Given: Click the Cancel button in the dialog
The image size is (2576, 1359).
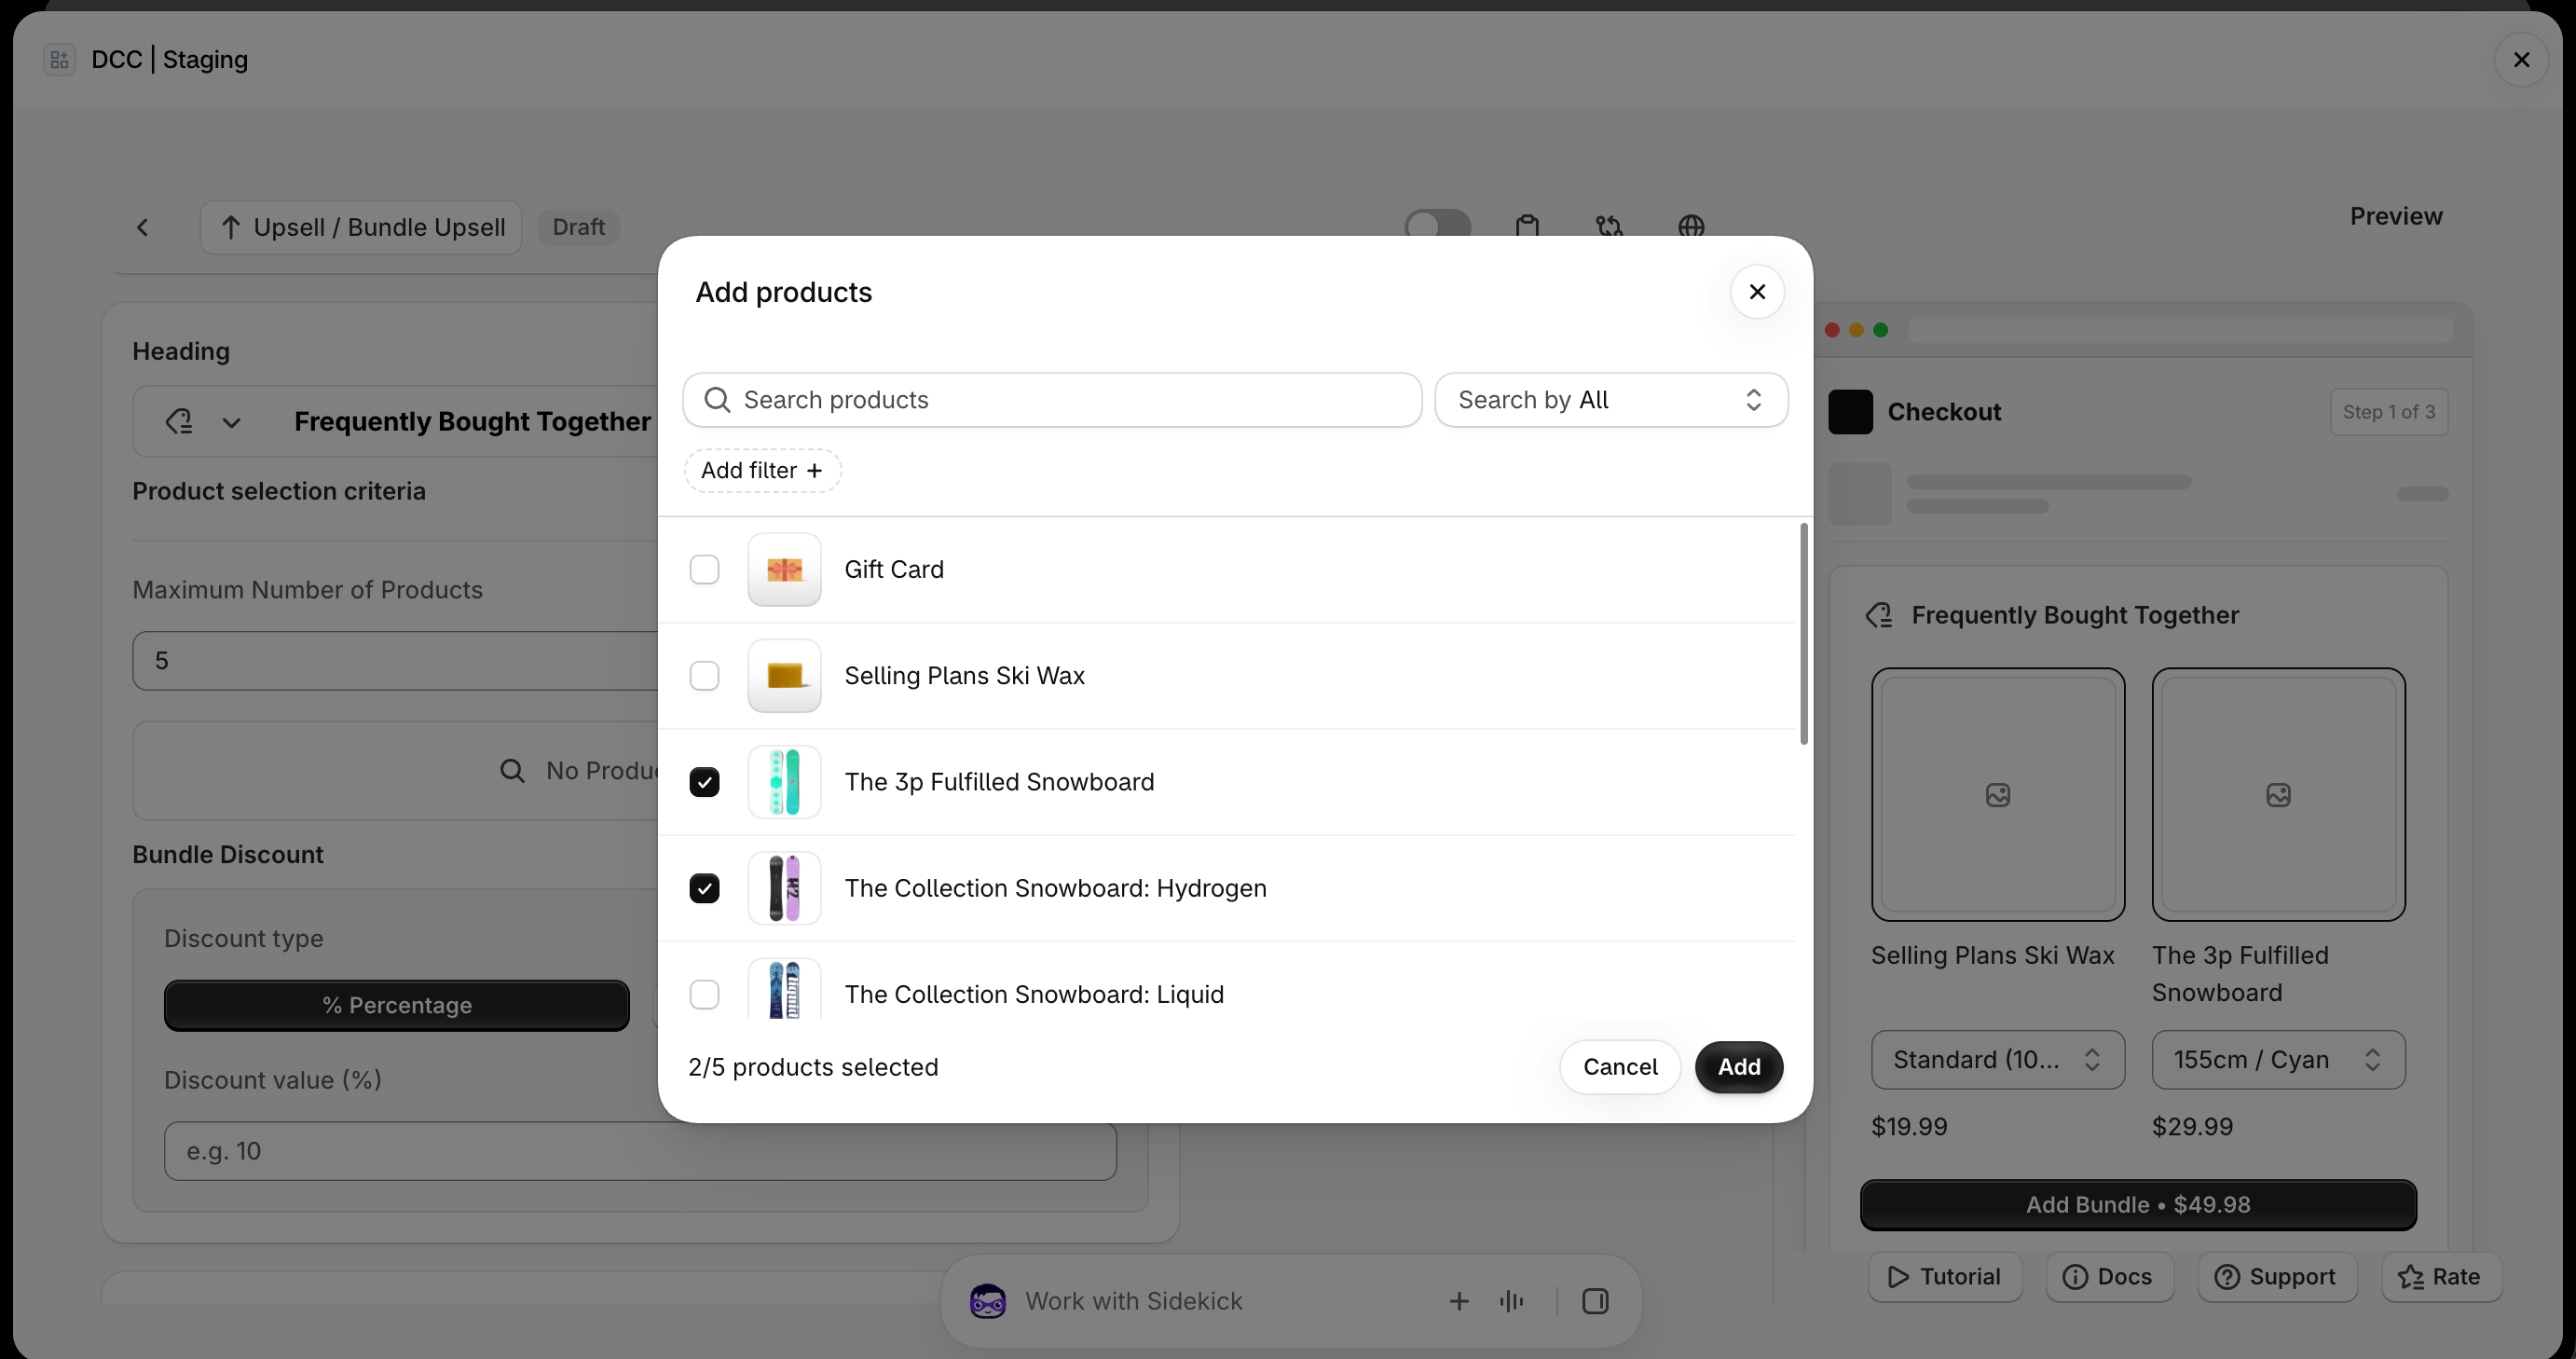Looking at the screenshot, I should click(x=1620, y=1067).
